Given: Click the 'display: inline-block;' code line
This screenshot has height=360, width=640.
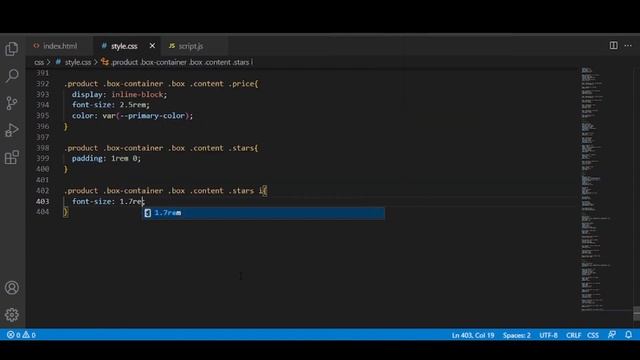Looking at the screenshot, I should tap(119, 94).
